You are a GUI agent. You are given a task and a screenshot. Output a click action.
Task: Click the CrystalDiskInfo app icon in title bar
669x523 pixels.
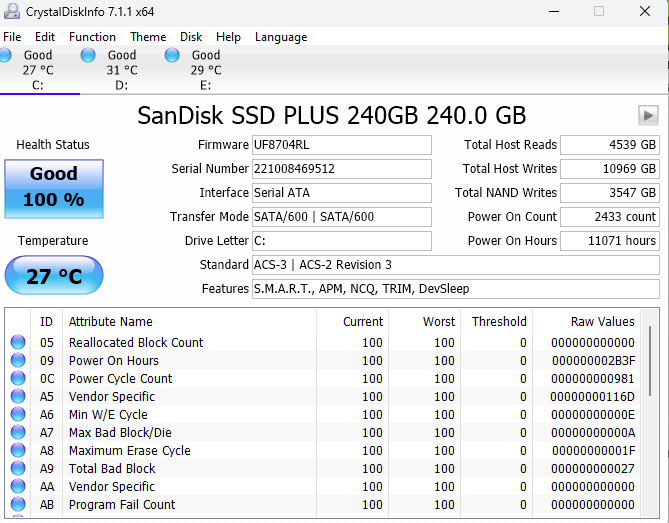coord(11,11)
